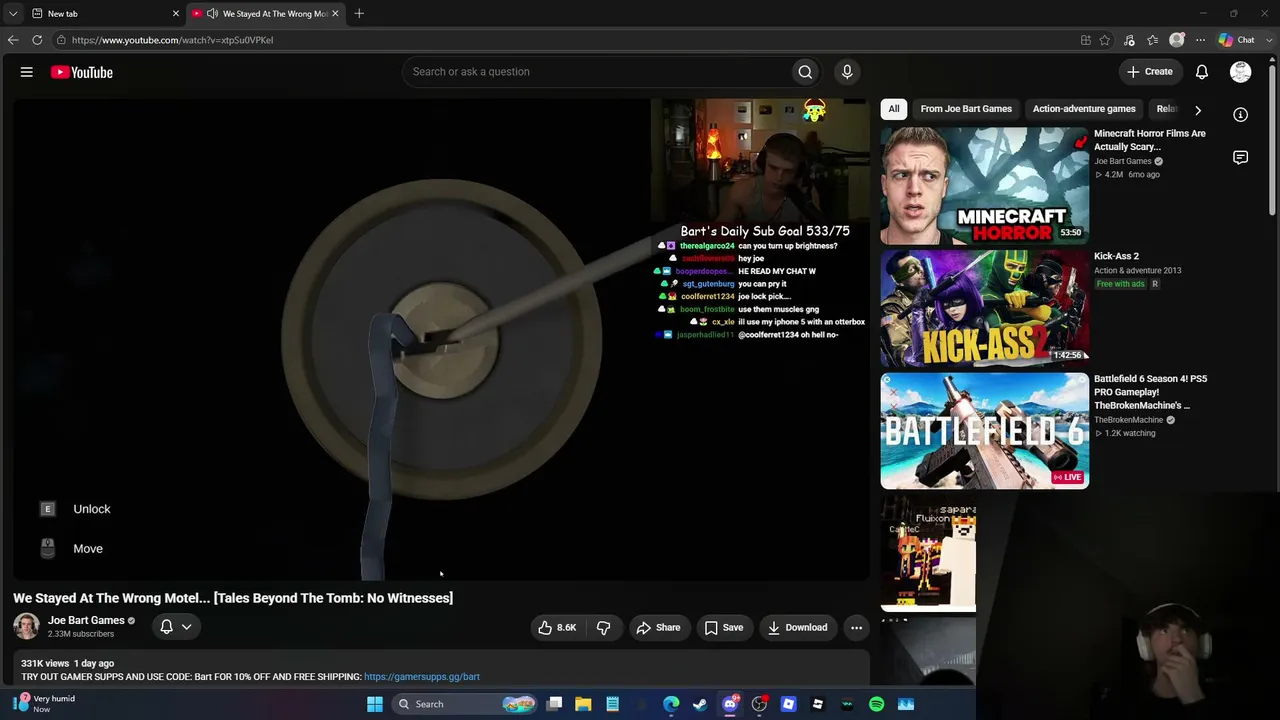This screenshot has height=720, width=1280.
Task: Expand the Copilot Chat dropdown arrow
Action: pyautogui.click(x=1267, y=40)
